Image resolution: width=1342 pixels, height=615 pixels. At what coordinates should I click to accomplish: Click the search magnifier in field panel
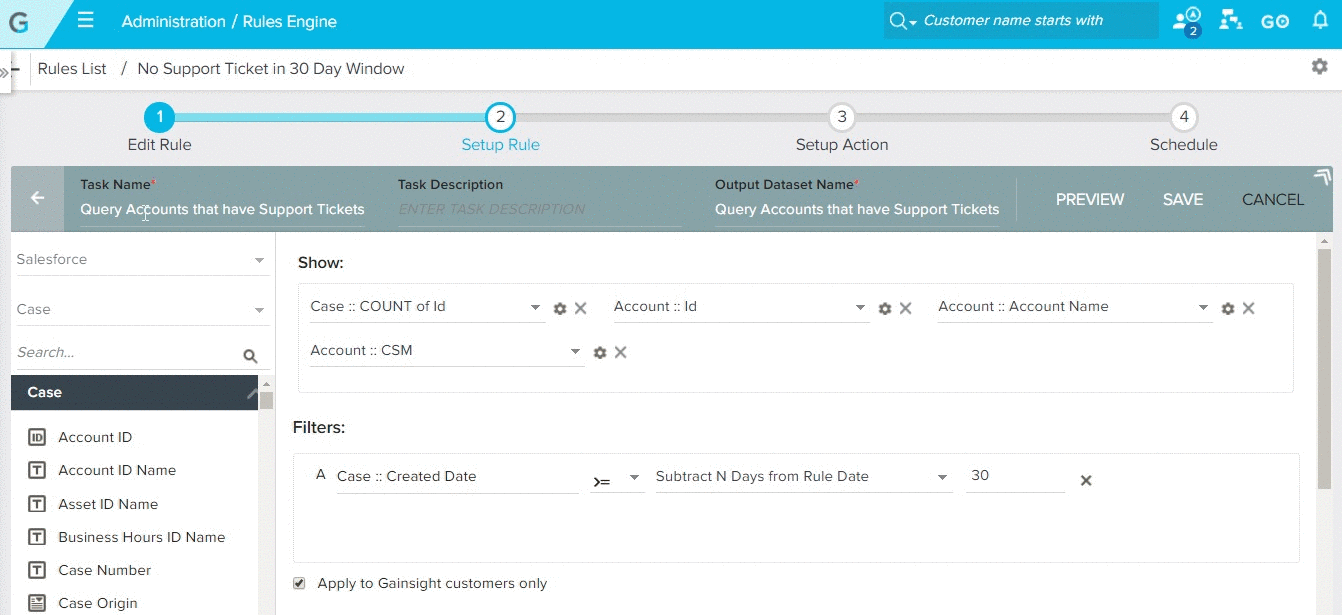pyautogui.click(x=250, y=356)
